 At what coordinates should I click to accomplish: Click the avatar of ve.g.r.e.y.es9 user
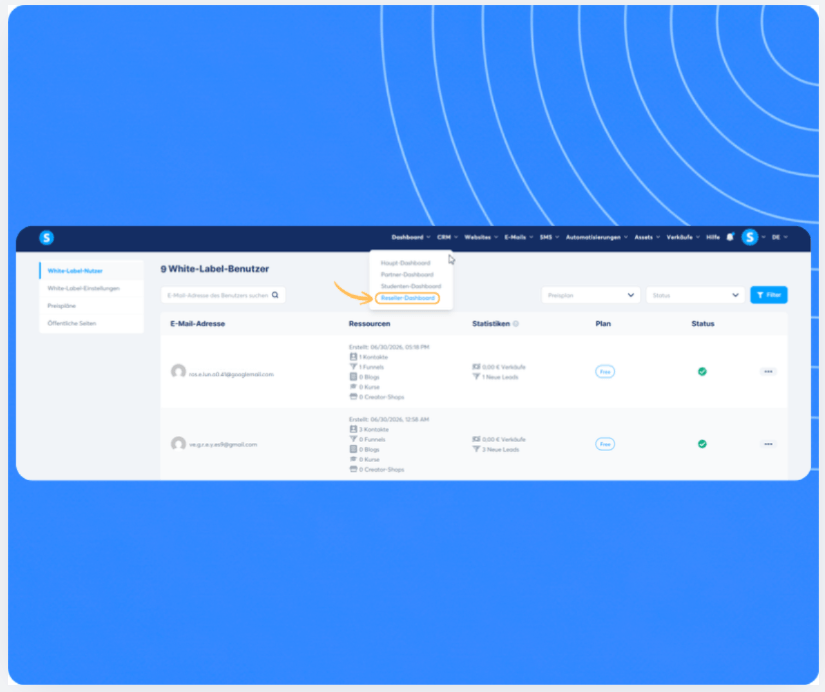178,444
